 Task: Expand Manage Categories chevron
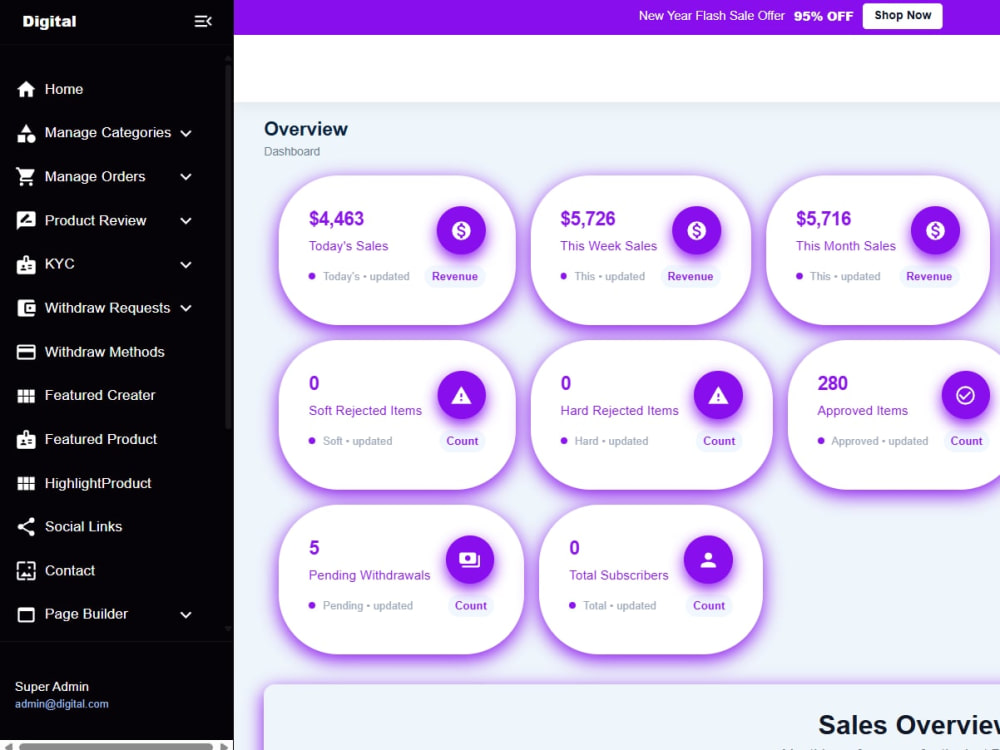coord(186,133)
